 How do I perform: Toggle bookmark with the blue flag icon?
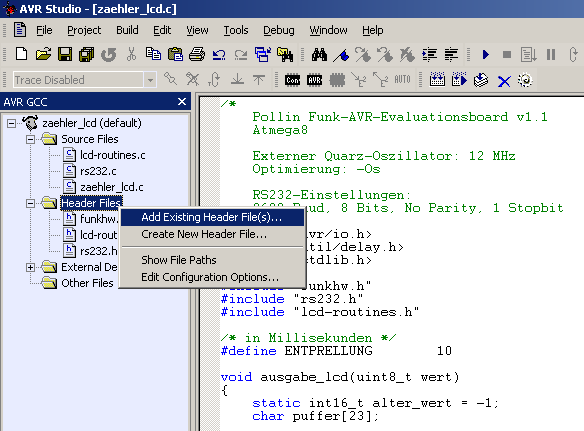[341, 56]
